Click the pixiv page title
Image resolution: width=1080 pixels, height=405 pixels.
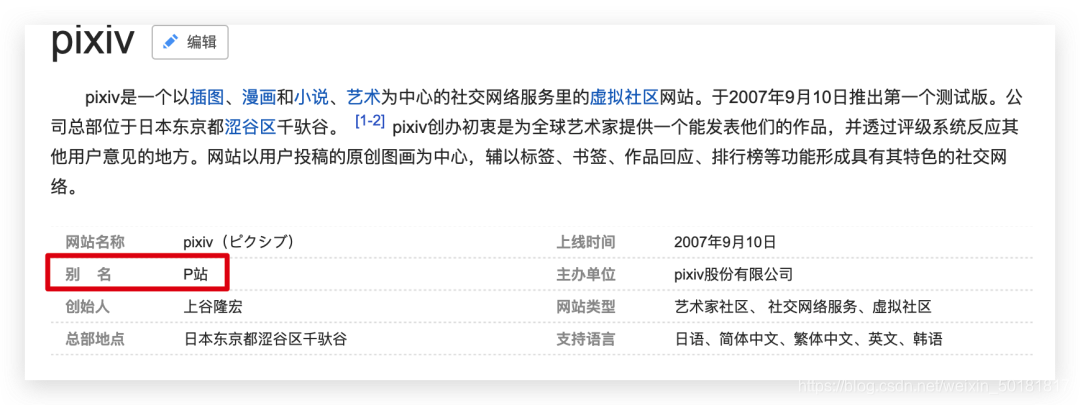tap(93, 41)
